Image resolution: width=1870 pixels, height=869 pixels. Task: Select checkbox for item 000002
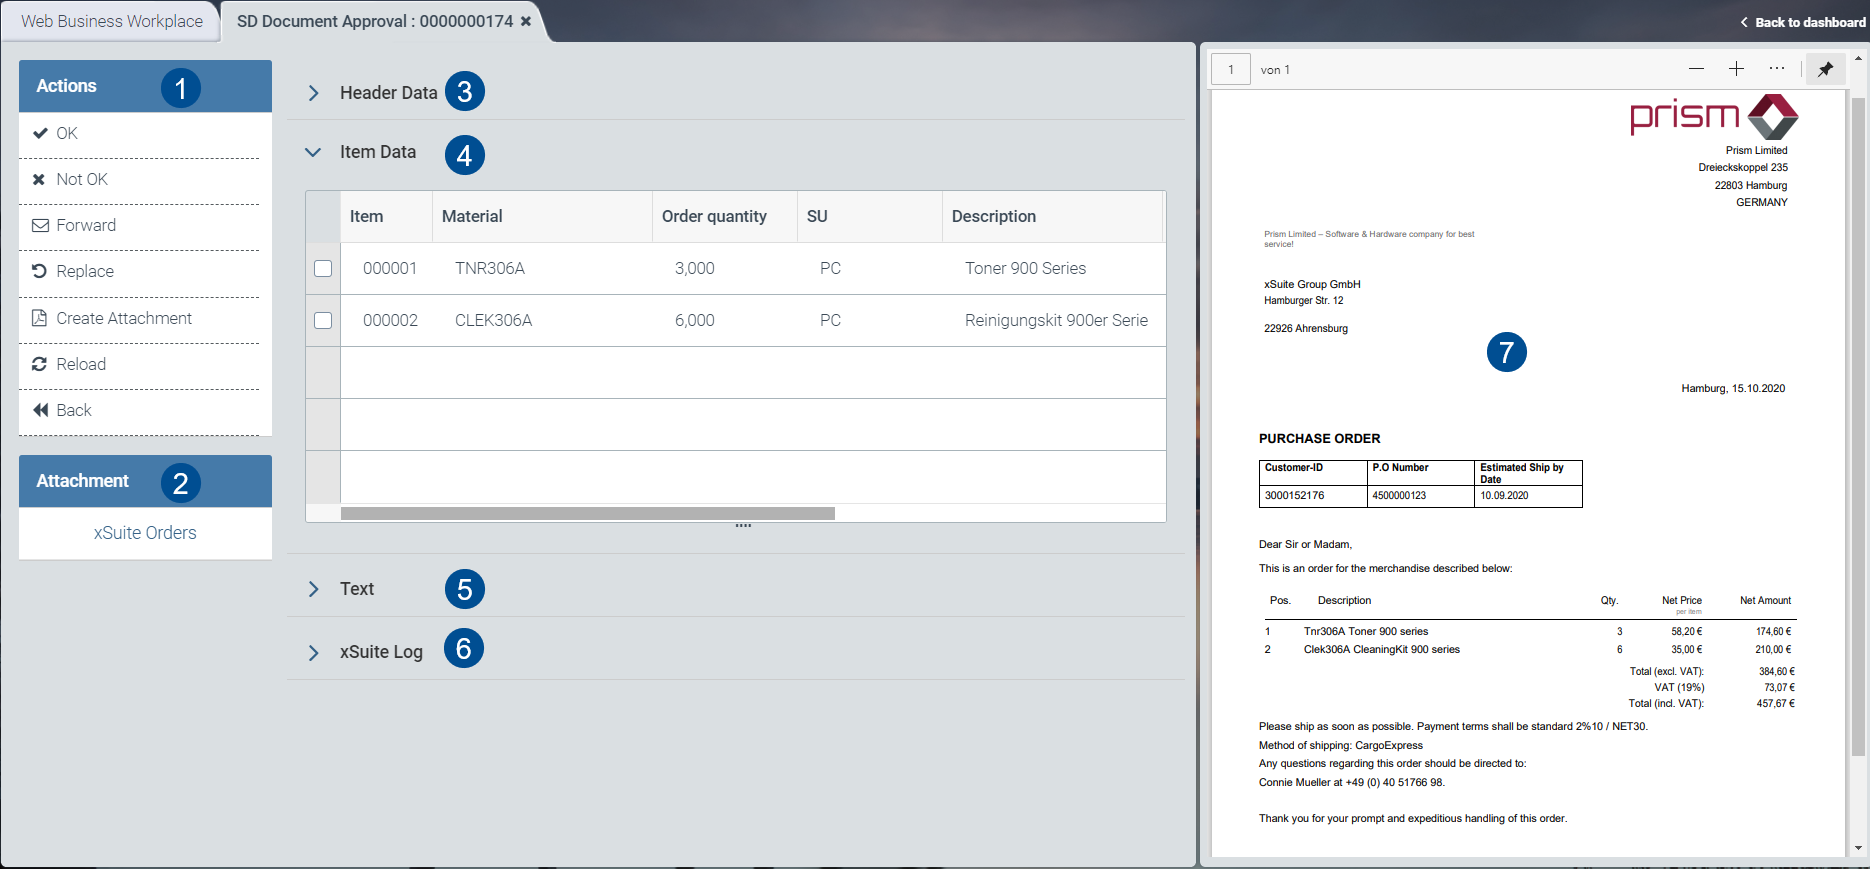[323, 320]
